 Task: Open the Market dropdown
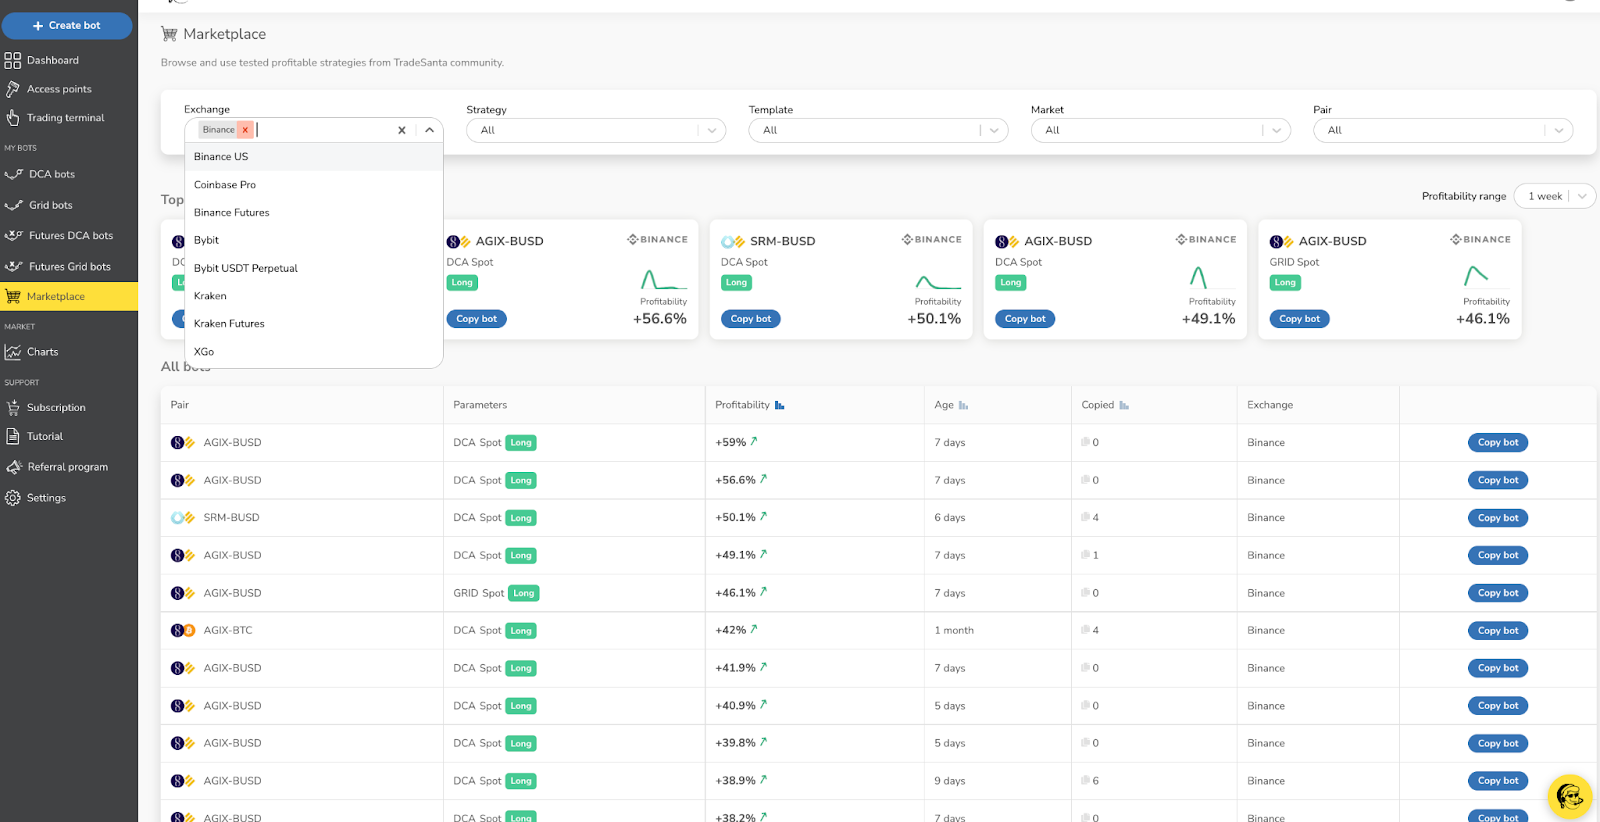pyautogui.click(x=1161, y=130)
